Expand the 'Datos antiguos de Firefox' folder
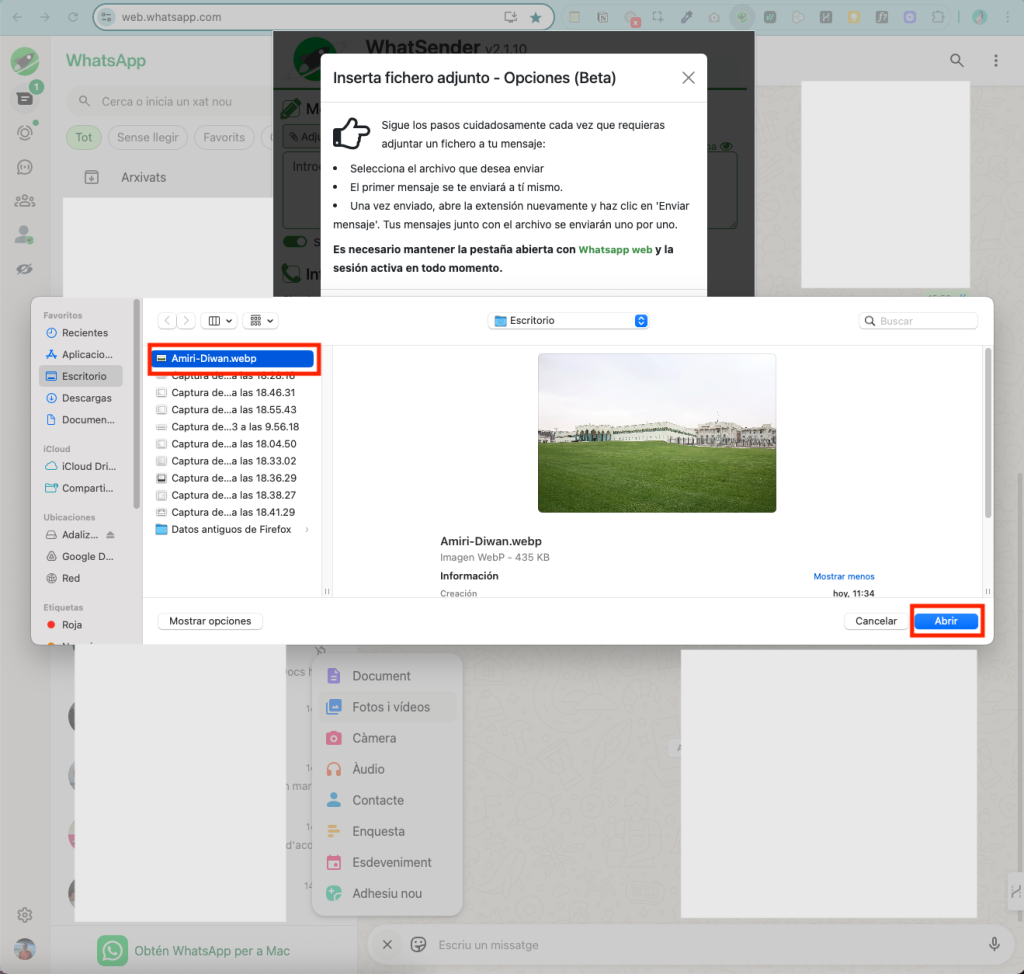The height and width of the screenshot is (974, 1024). (x=307, y=530)
